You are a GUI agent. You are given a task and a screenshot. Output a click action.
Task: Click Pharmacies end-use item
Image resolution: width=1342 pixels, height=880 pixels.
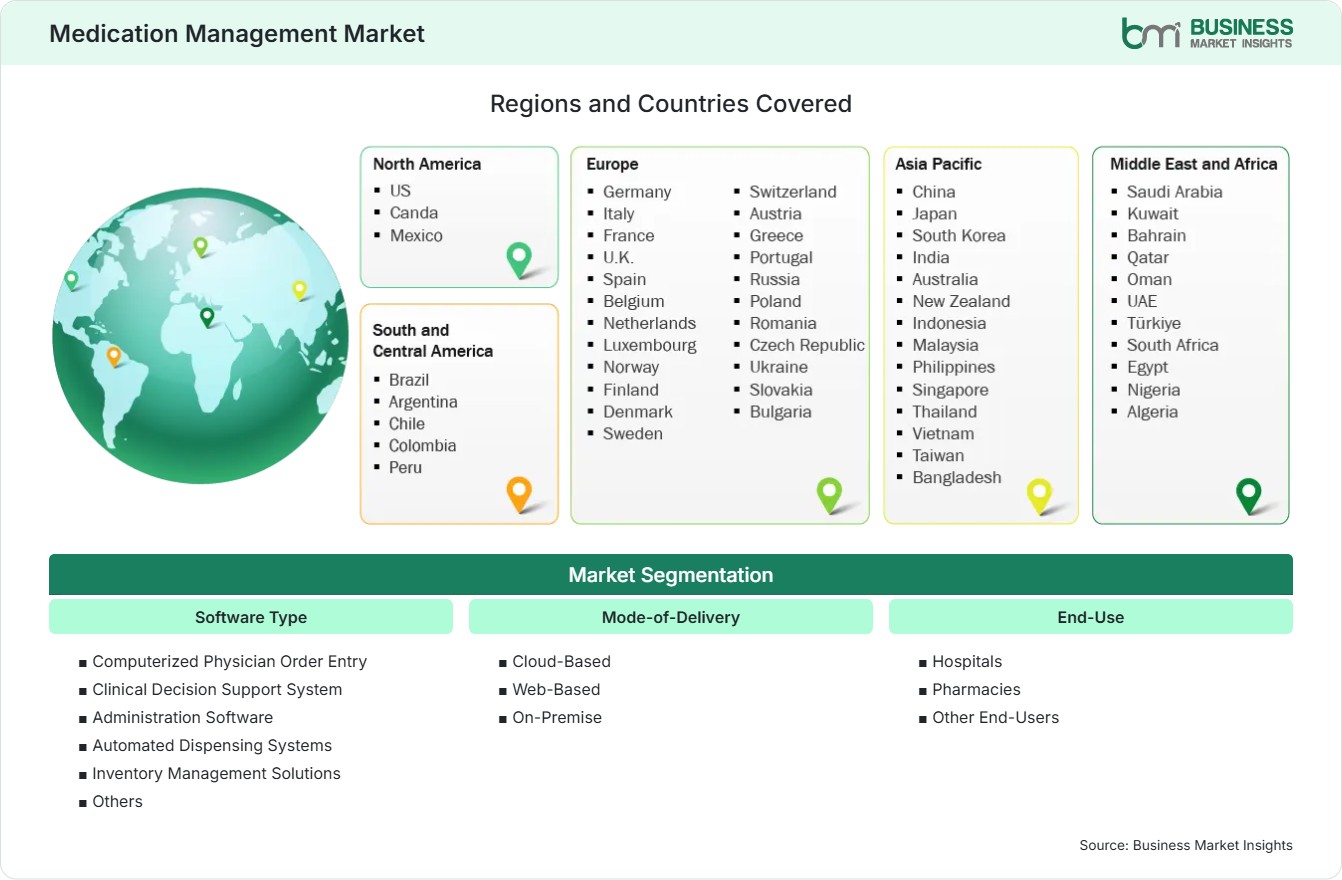pyautogui.click(x=976, y=689)
